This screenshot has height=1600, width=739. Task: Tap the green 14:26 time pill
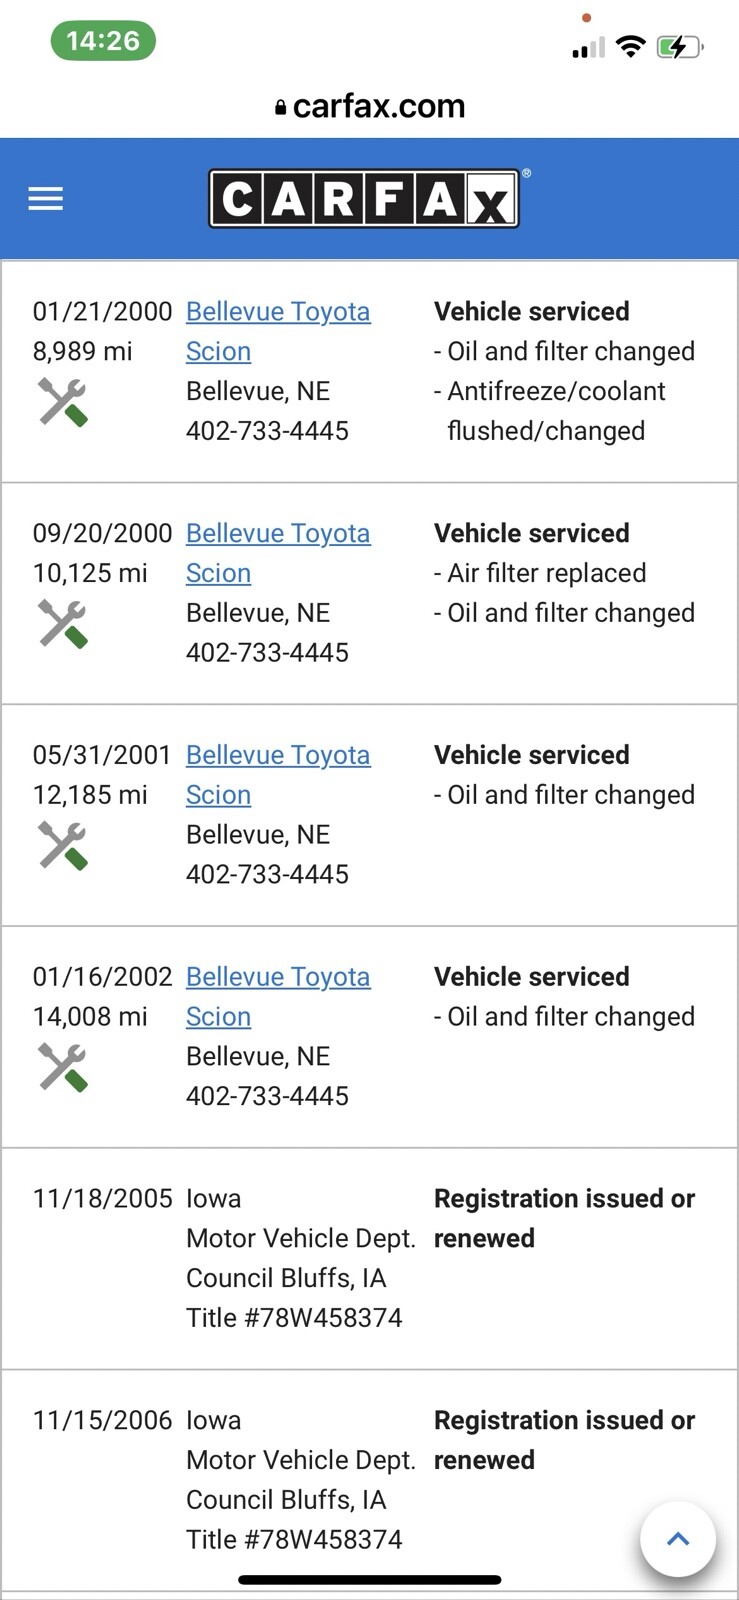click(x=103, y=41)
